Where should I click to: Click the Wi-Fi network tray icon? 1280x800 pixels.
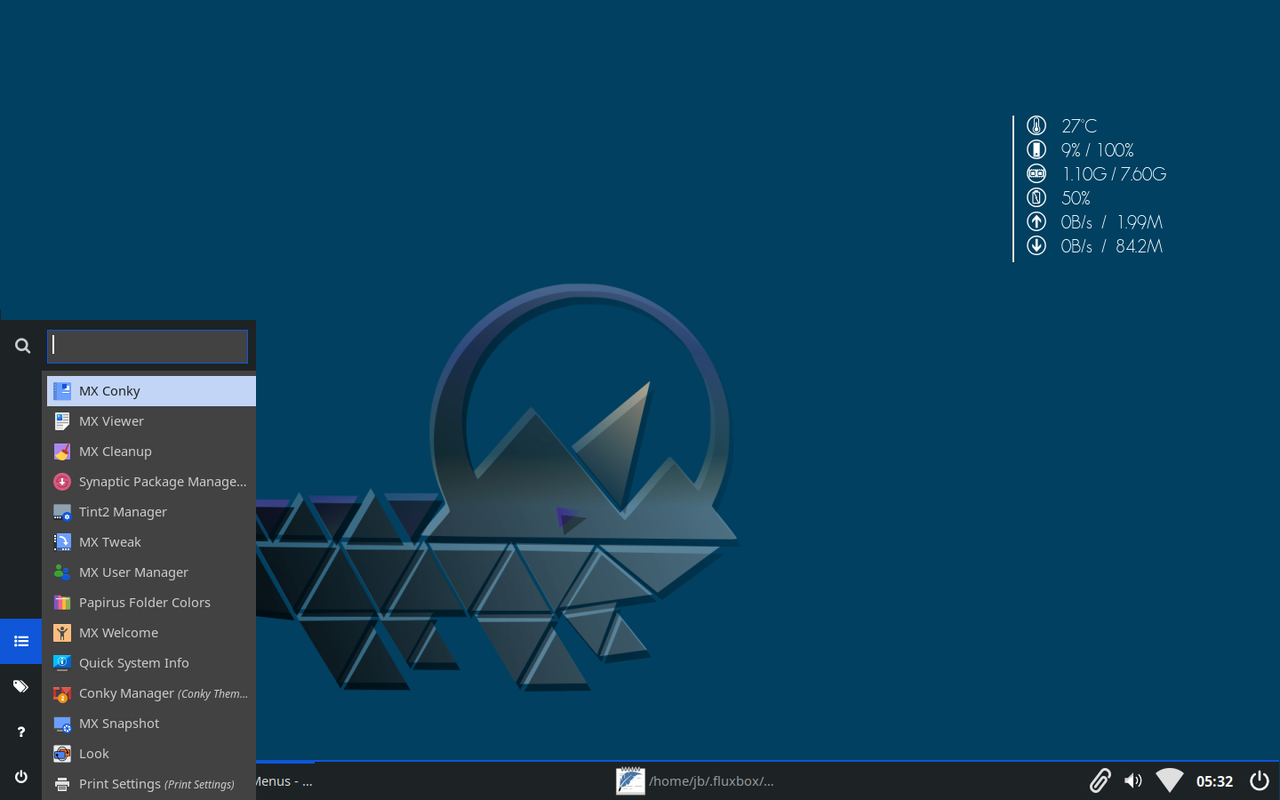[x=1169, y=781]
